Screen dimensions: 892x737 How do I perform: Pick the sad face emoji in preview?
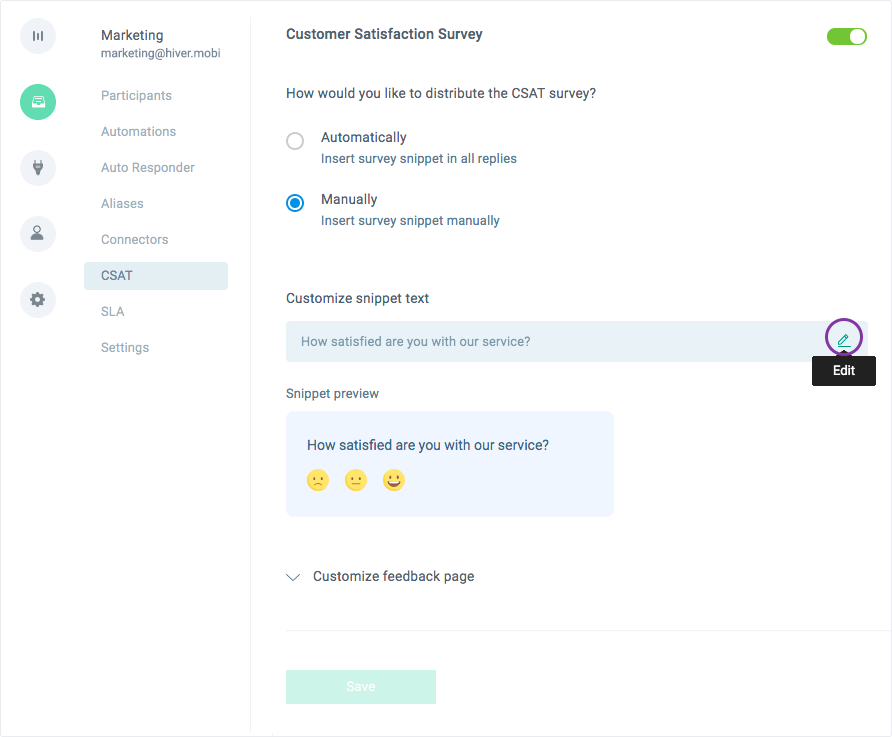pos(318,480)
